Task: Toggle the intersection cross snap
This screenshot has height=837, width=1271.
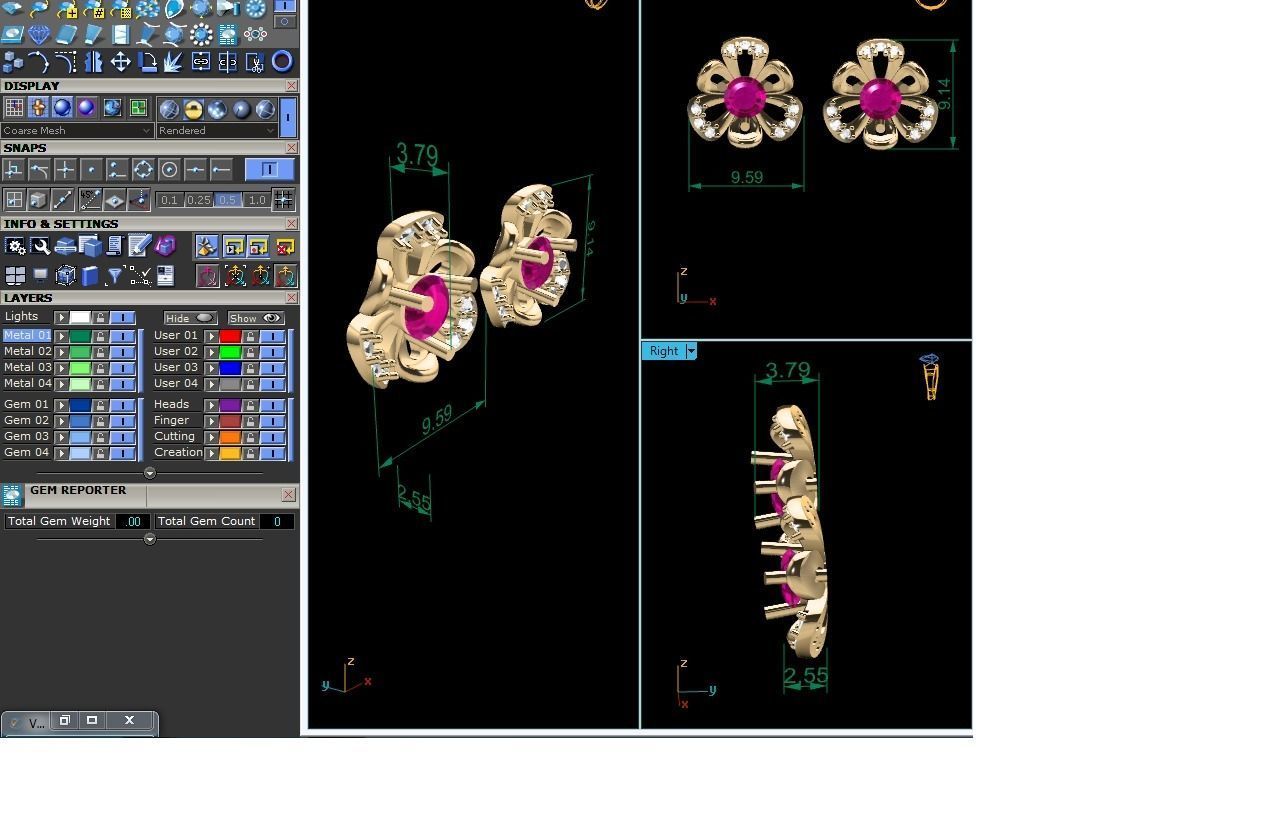Action: coord(65,170)
